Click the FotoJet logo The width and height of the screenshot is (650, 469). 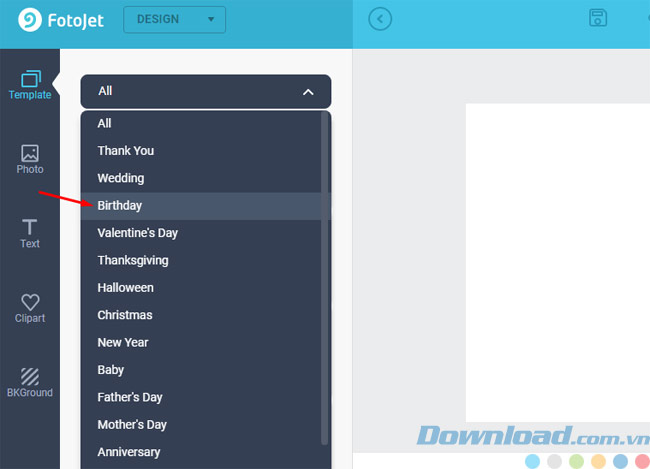[60, 20]
